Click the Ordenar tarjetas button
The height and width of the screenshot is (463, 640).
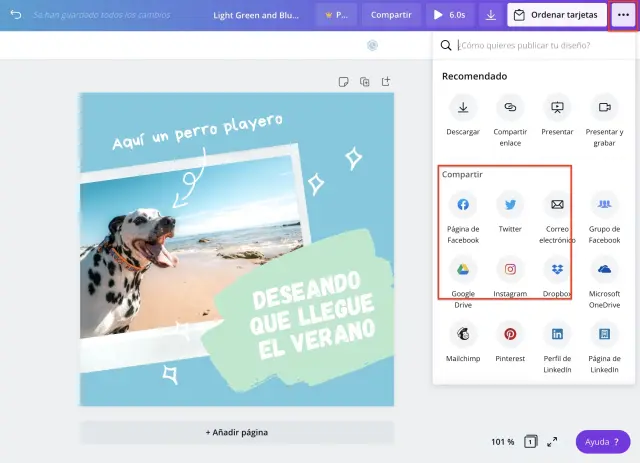click(x=556, y=15)
